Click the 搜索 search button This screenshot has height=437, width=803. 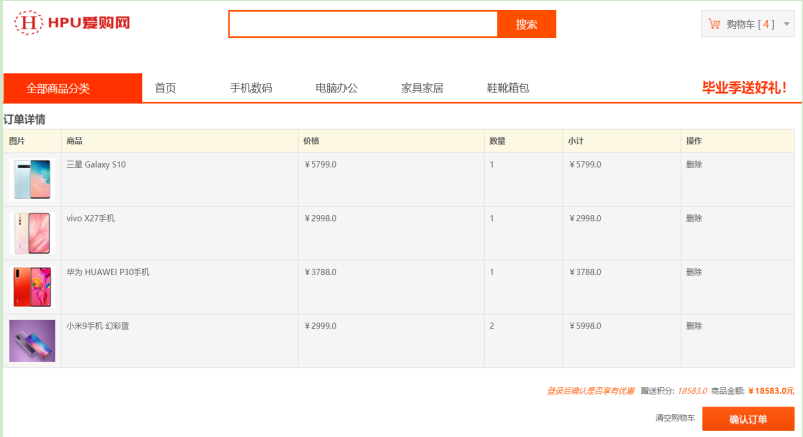coord(526,24)
